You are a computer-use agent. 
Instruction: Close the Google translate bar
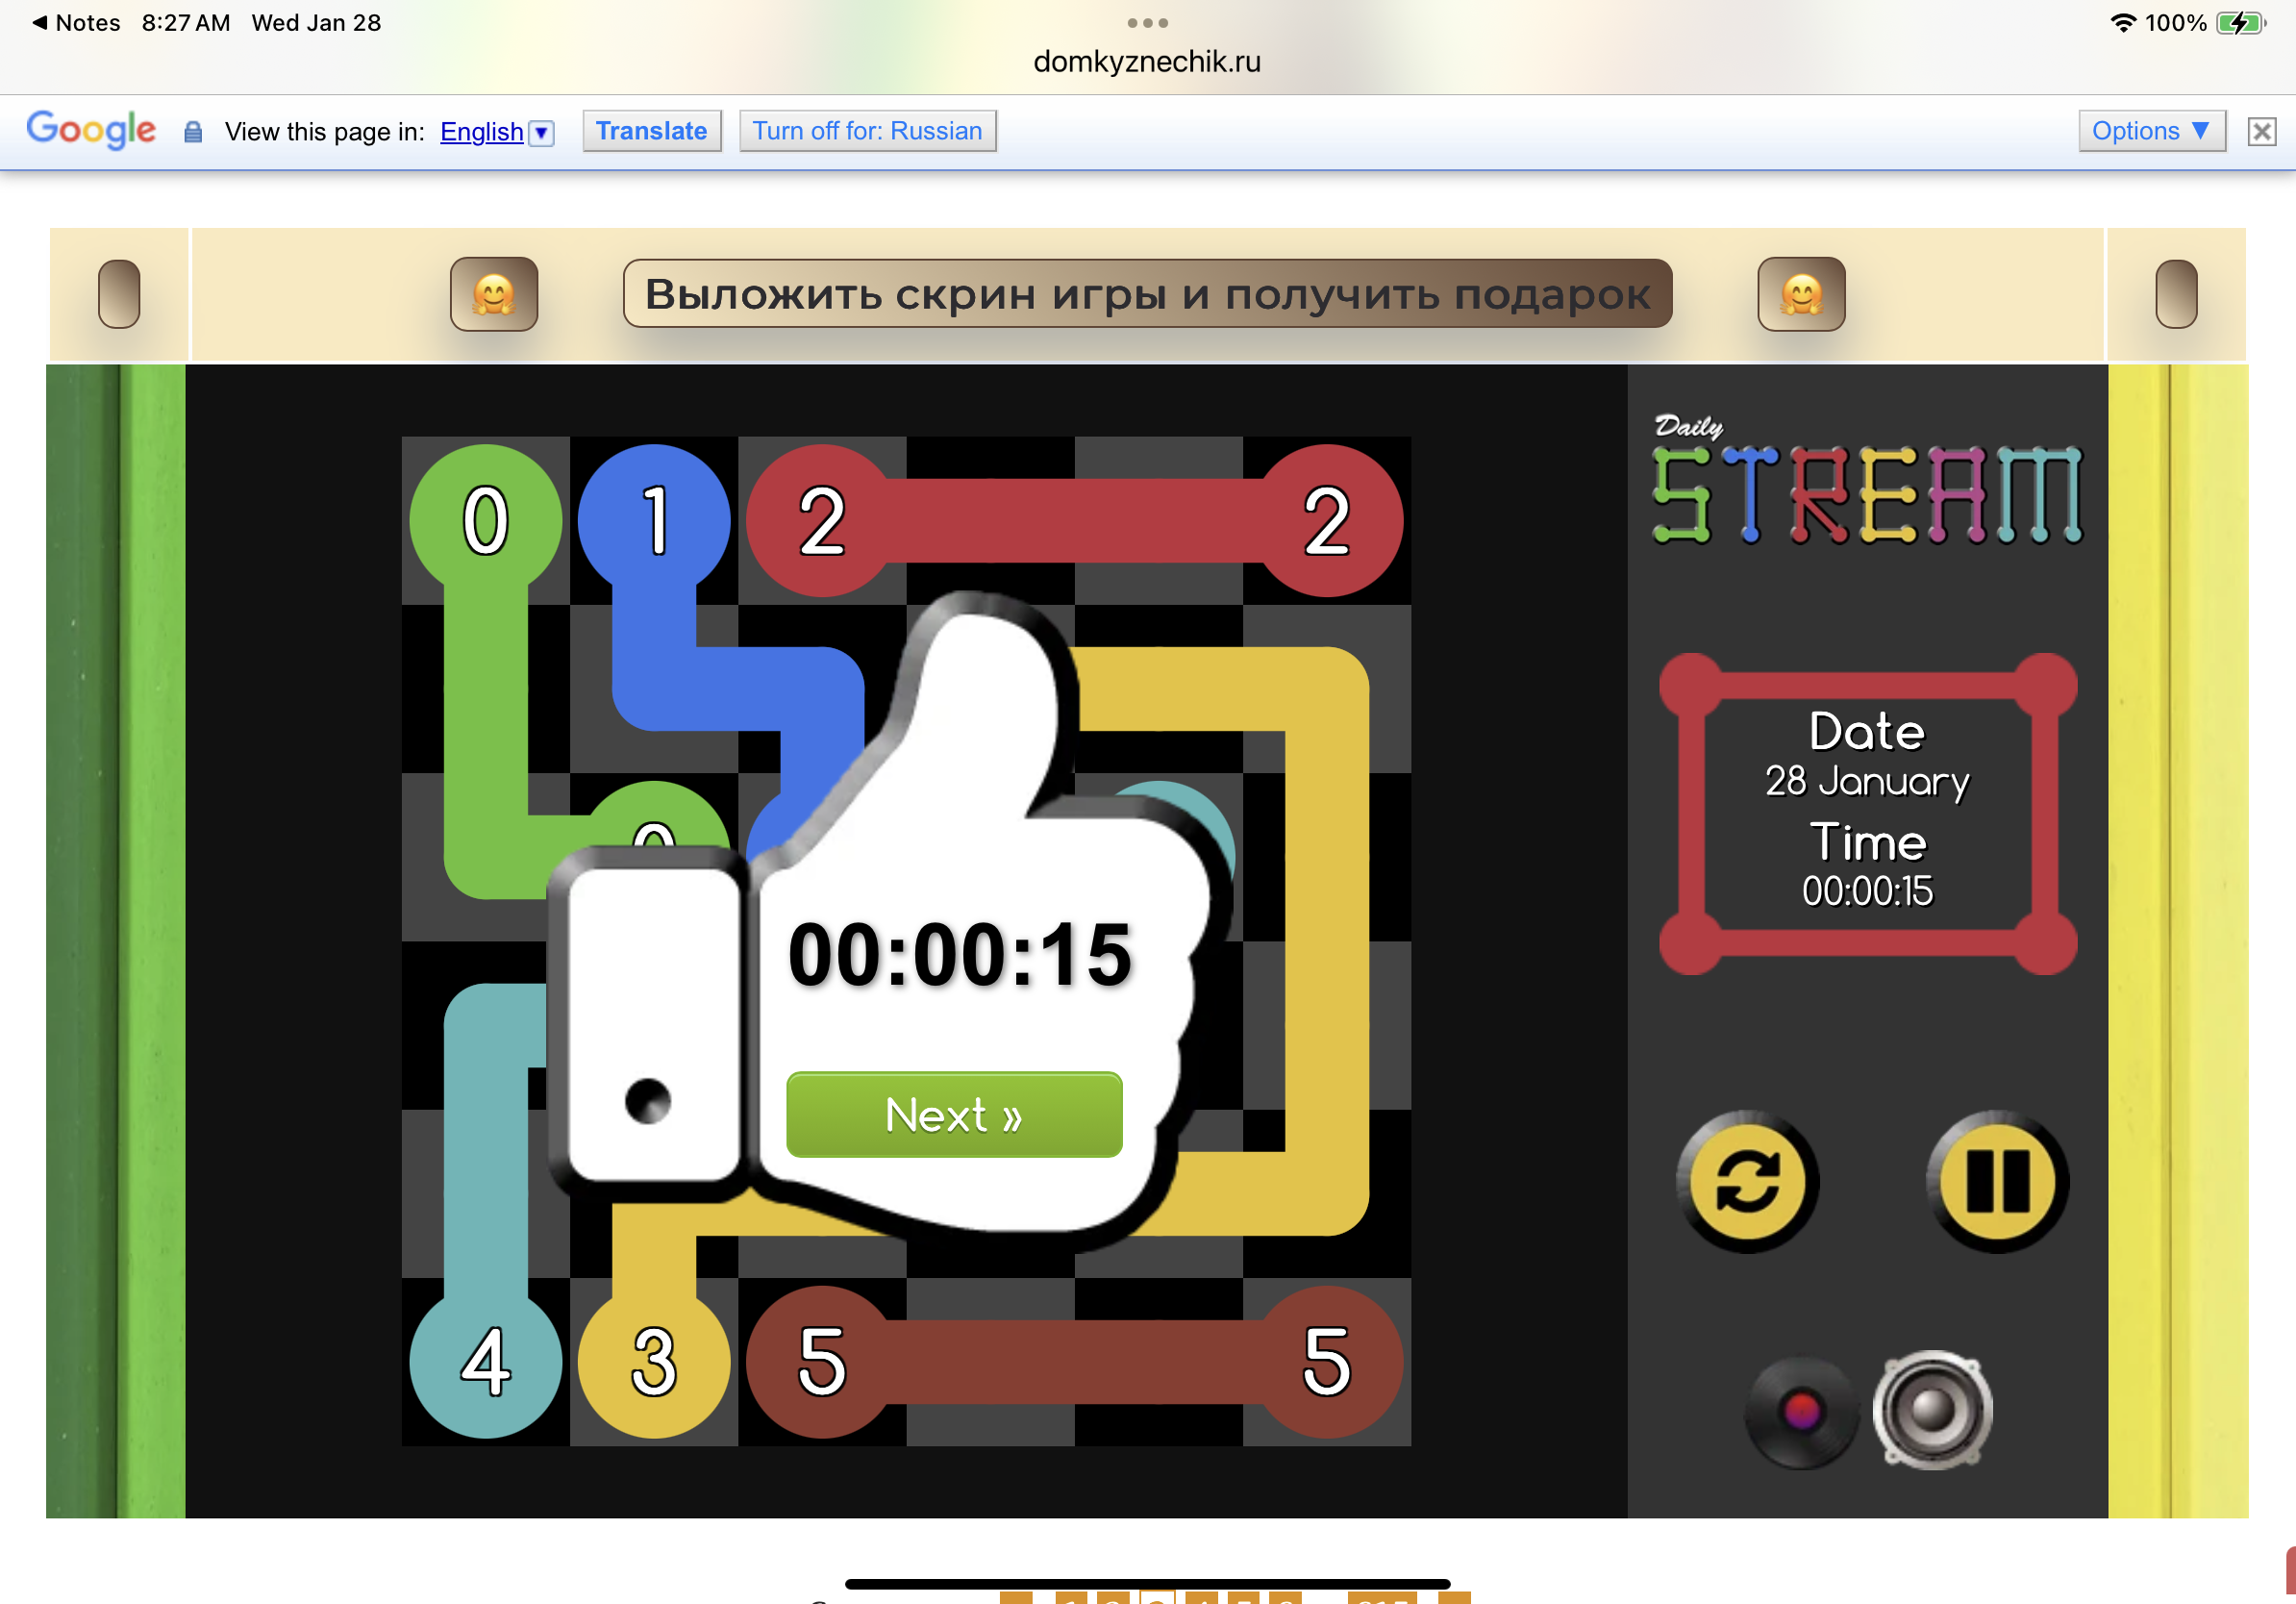(2261, 131)
